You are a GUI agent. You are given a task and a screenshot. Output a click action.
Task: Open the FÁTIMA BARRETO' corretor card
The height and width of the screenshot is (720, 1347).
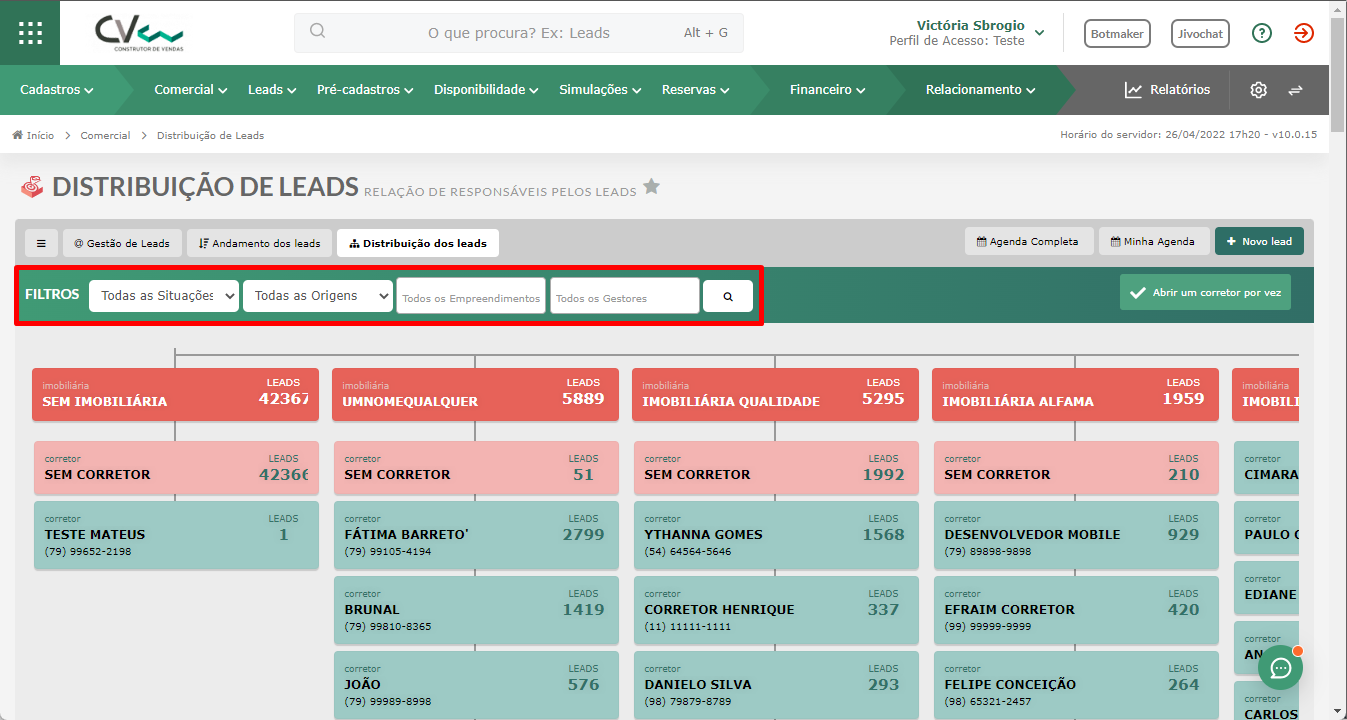pyautogui.click(x=476, y=535)
